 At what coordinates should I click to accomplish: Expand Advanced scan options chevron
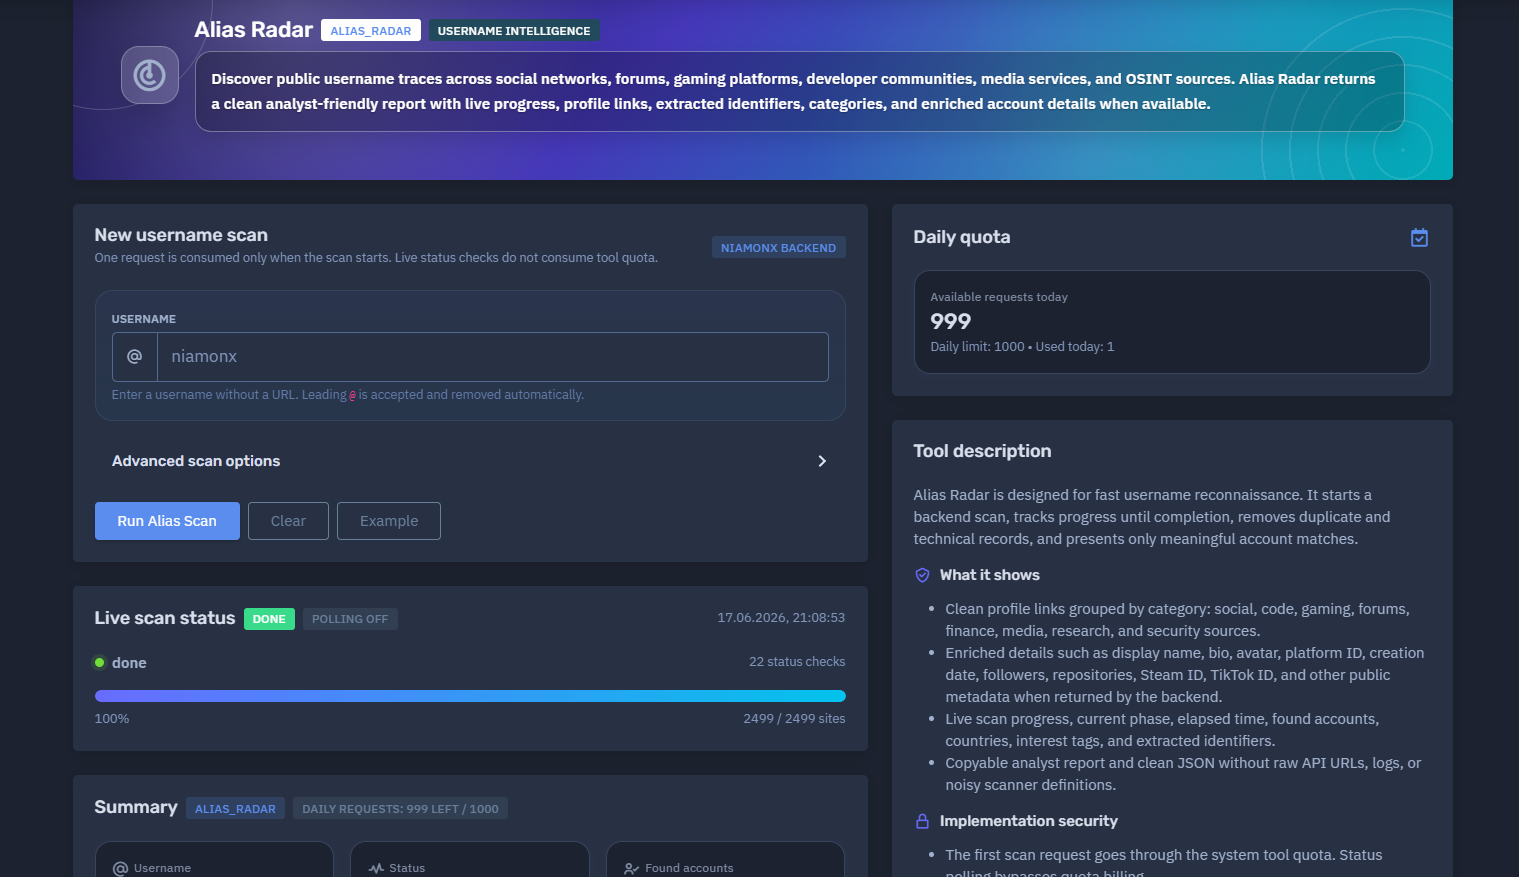click(x=822, y=461)
